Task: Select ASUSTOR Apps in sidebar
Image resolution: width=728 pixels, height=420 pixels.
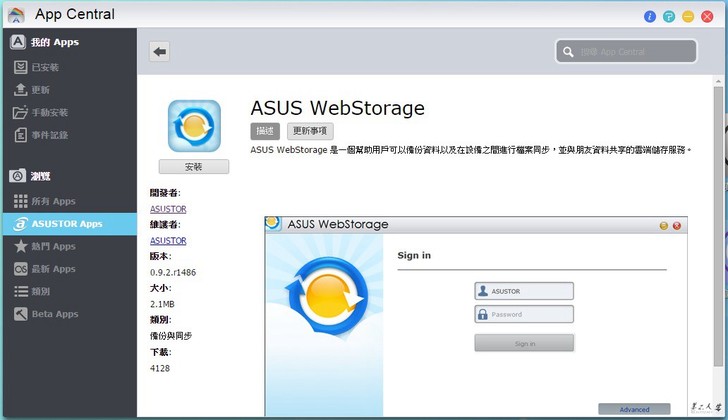Action: click(66, 224)
